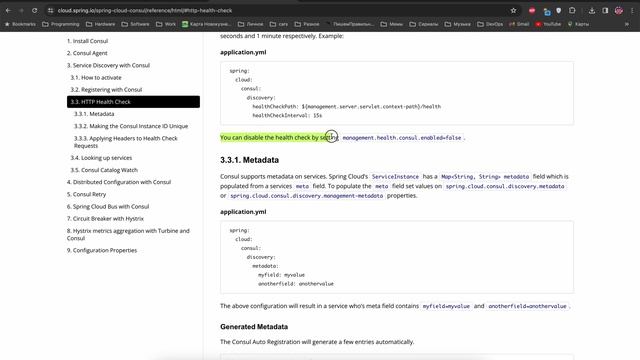Open the DevOps bookmarks folder
Viewport: 640px width, 360px height.
point(490,24)
